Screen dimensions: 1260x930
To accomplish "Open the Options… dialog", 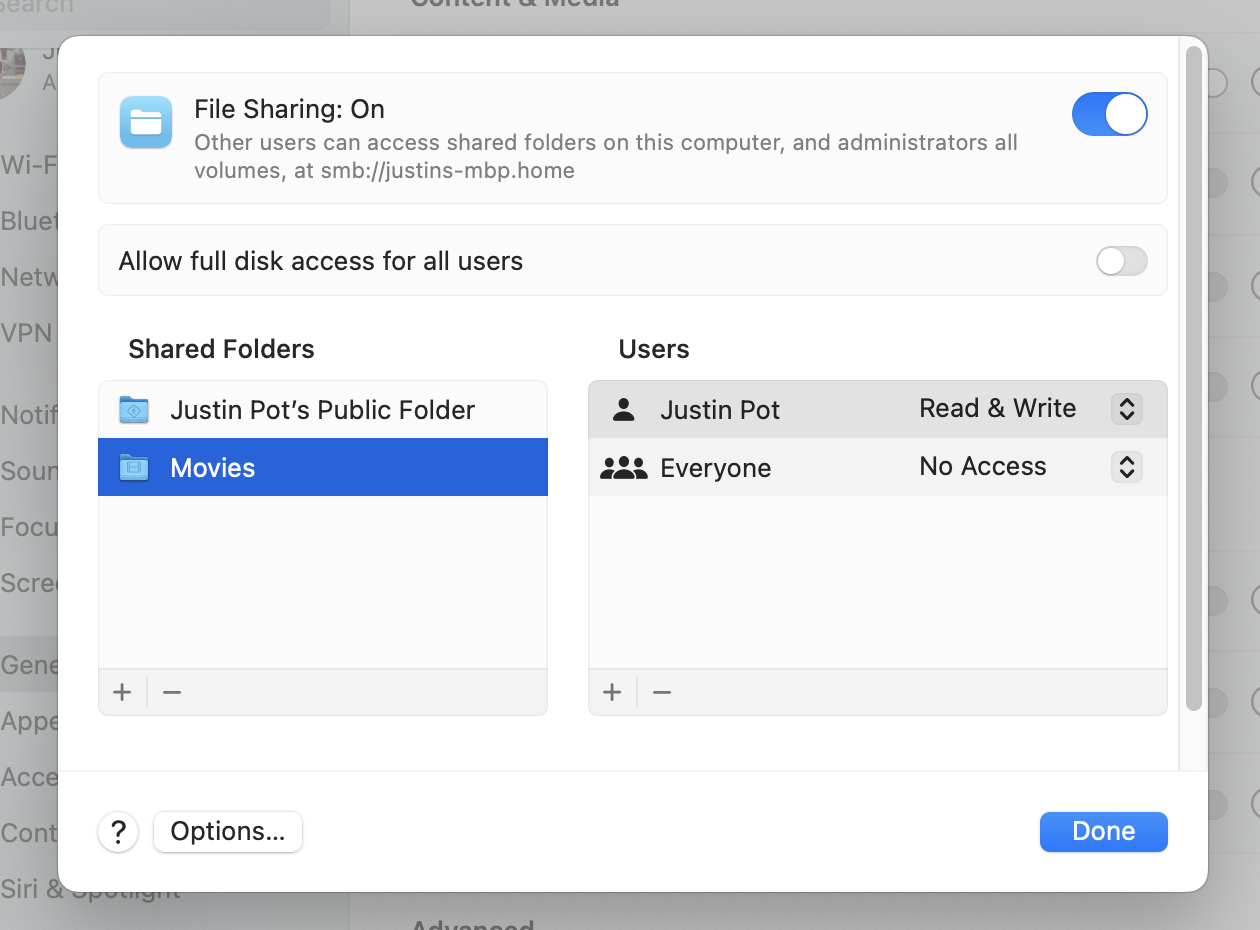I will pos(228,832).
